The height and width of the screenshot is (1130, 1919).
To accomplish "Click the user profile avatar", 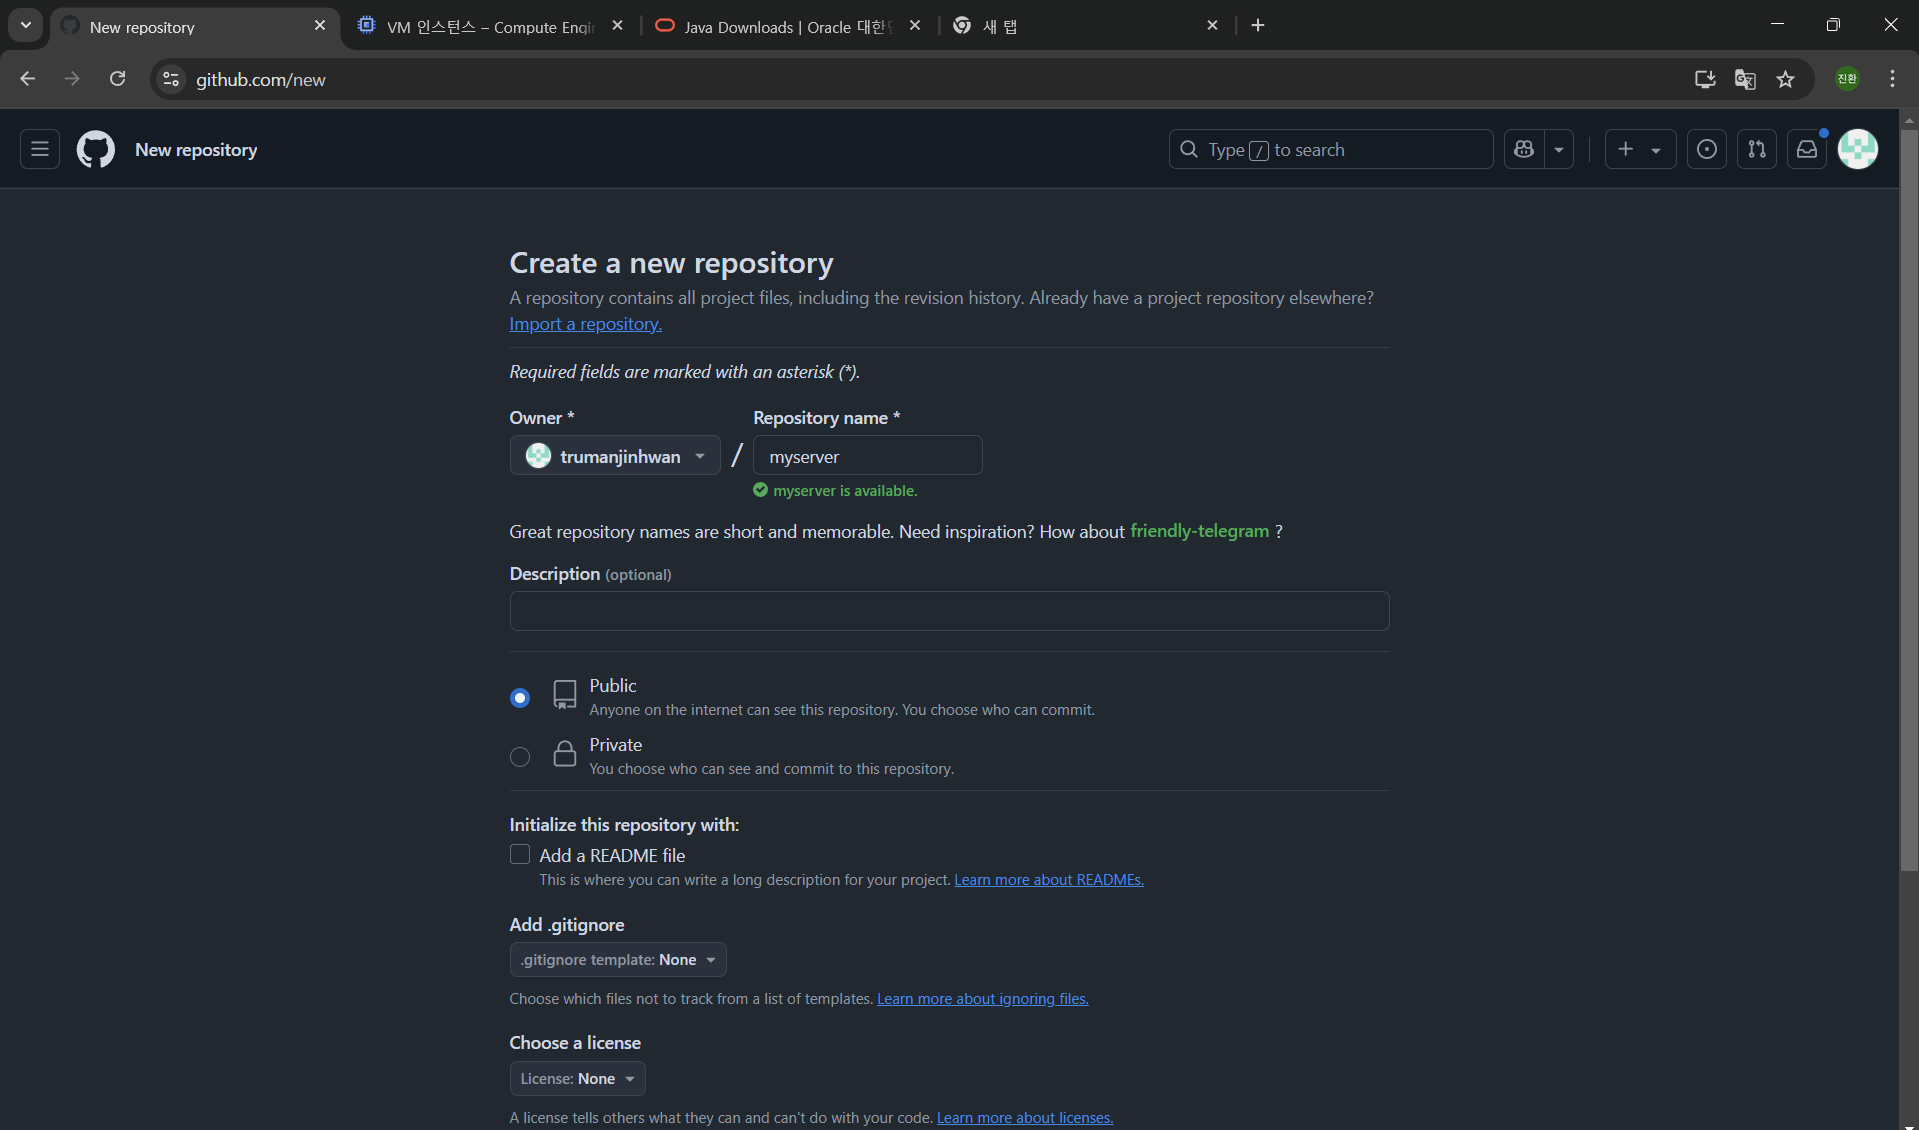I will pyautogui.click(x=1857, y=149).
